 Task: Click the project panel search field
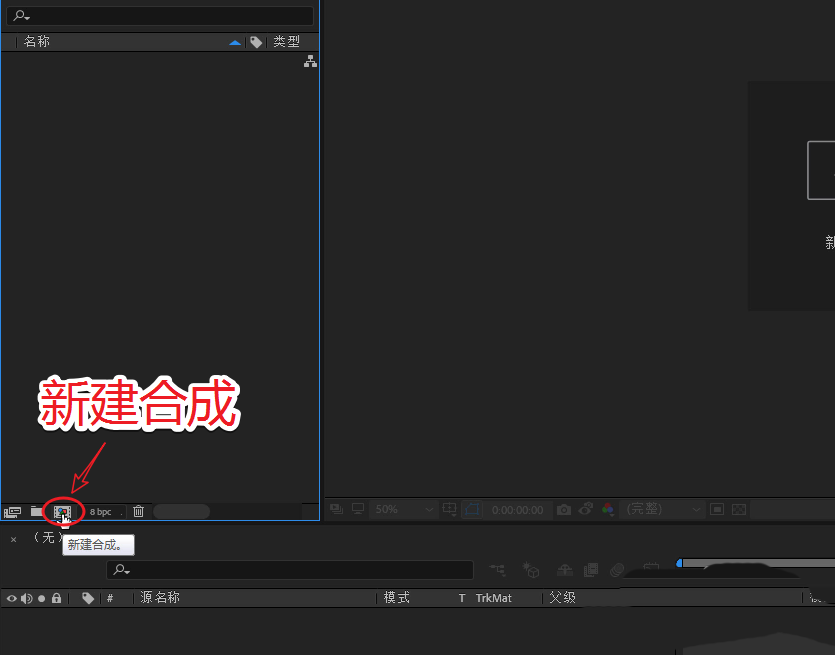160,15
